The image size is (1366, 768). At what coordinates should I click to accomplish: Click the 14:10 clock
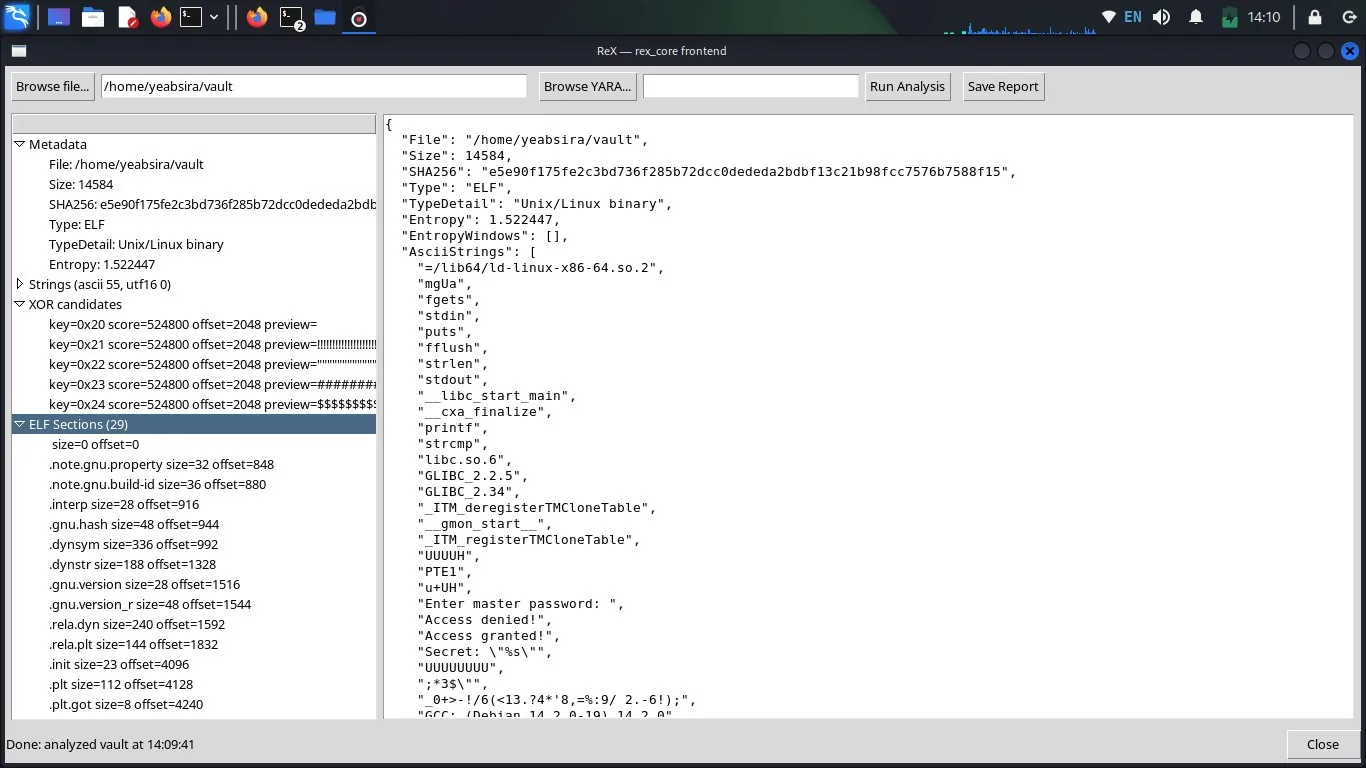[x=1265, y=17]
